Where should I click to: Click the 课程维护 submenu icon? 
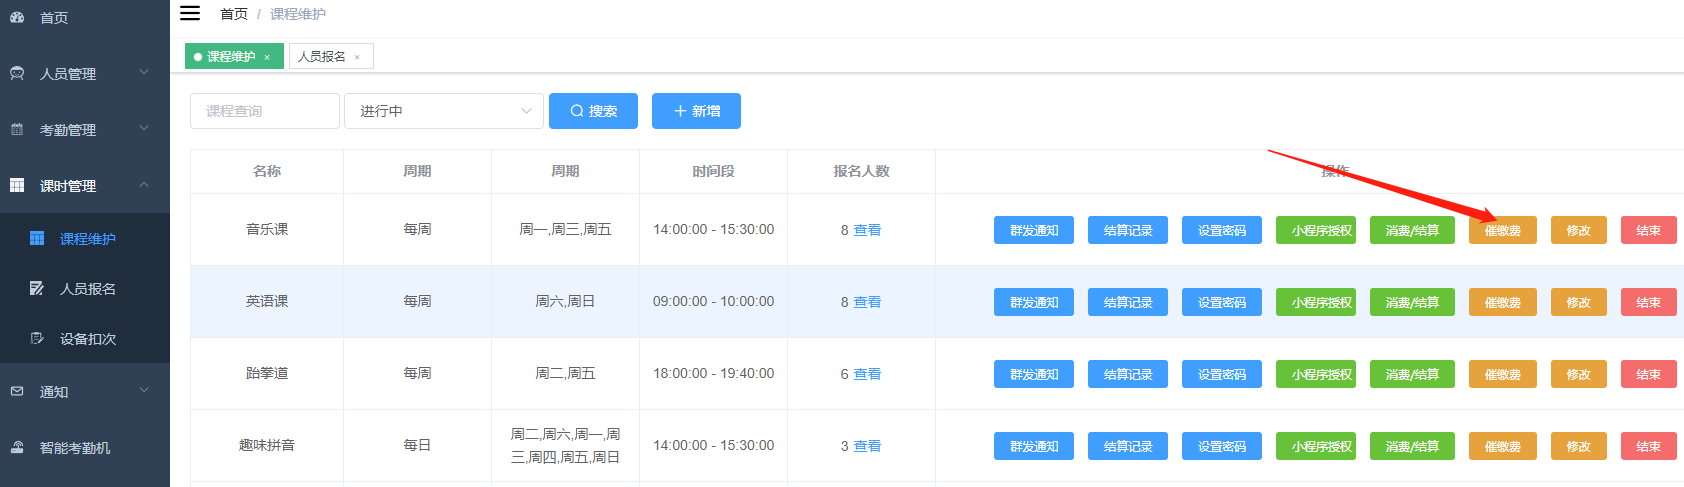37,238
